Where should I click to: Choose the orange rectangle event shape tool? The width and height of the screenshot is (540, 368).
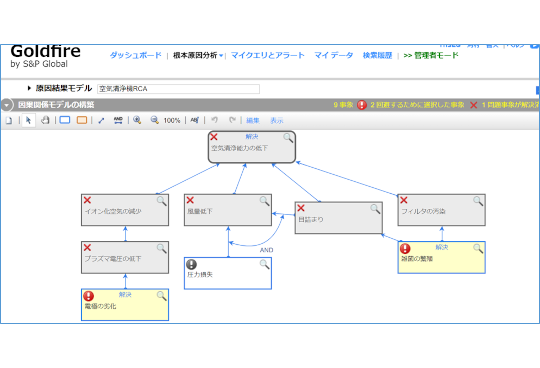tap(82, 120)
